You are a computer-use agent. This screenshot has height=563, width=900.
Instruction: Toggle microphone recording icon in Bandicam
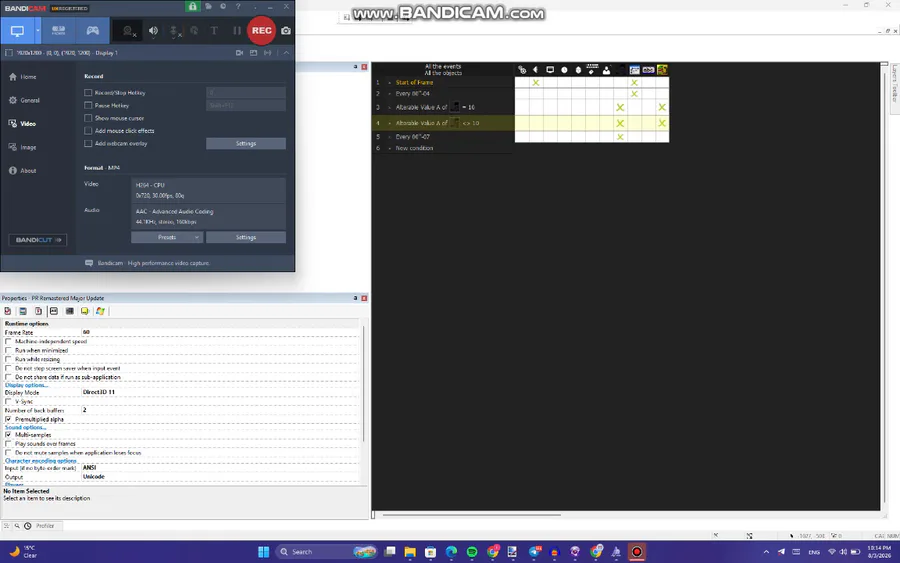[174, 31]
